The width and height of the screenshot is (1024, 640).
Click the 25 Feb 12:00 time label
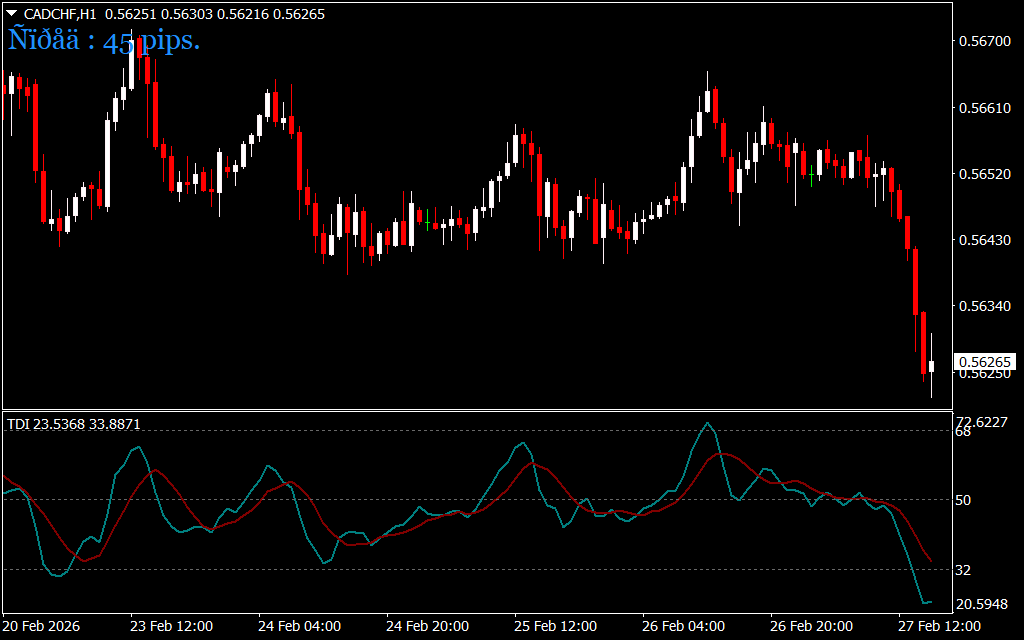point(555,626)
